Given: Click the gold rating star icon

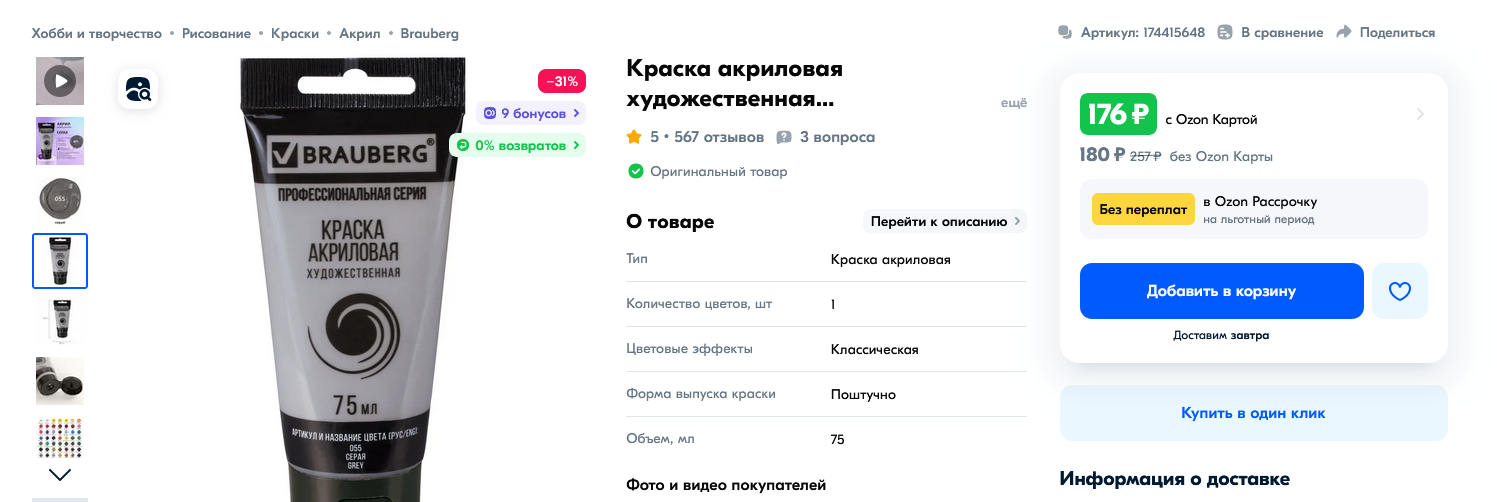Looking at the screenshot, I should [634, 137].
